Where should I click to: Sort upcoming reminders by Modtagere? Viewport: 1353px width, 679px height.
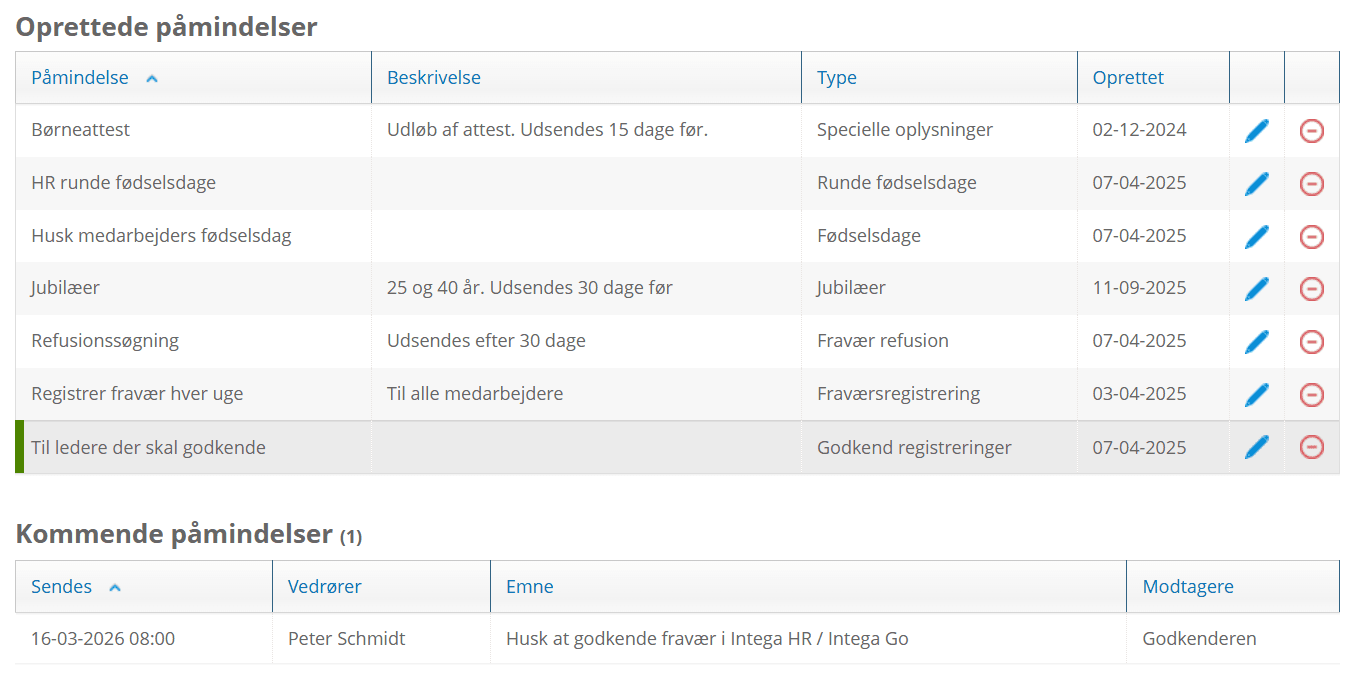tap(1188, 587)
